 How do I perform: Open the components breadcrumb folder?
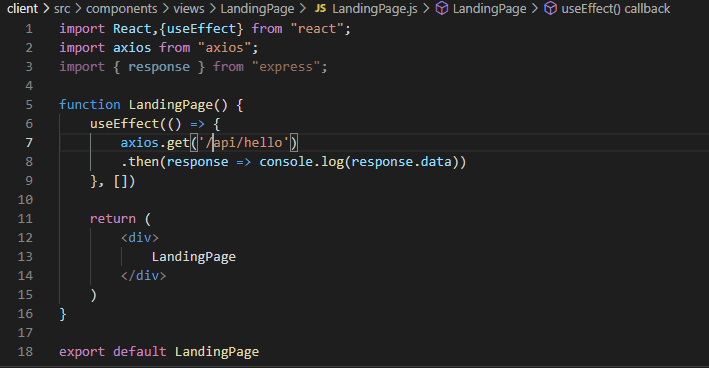tap(122, 8)
